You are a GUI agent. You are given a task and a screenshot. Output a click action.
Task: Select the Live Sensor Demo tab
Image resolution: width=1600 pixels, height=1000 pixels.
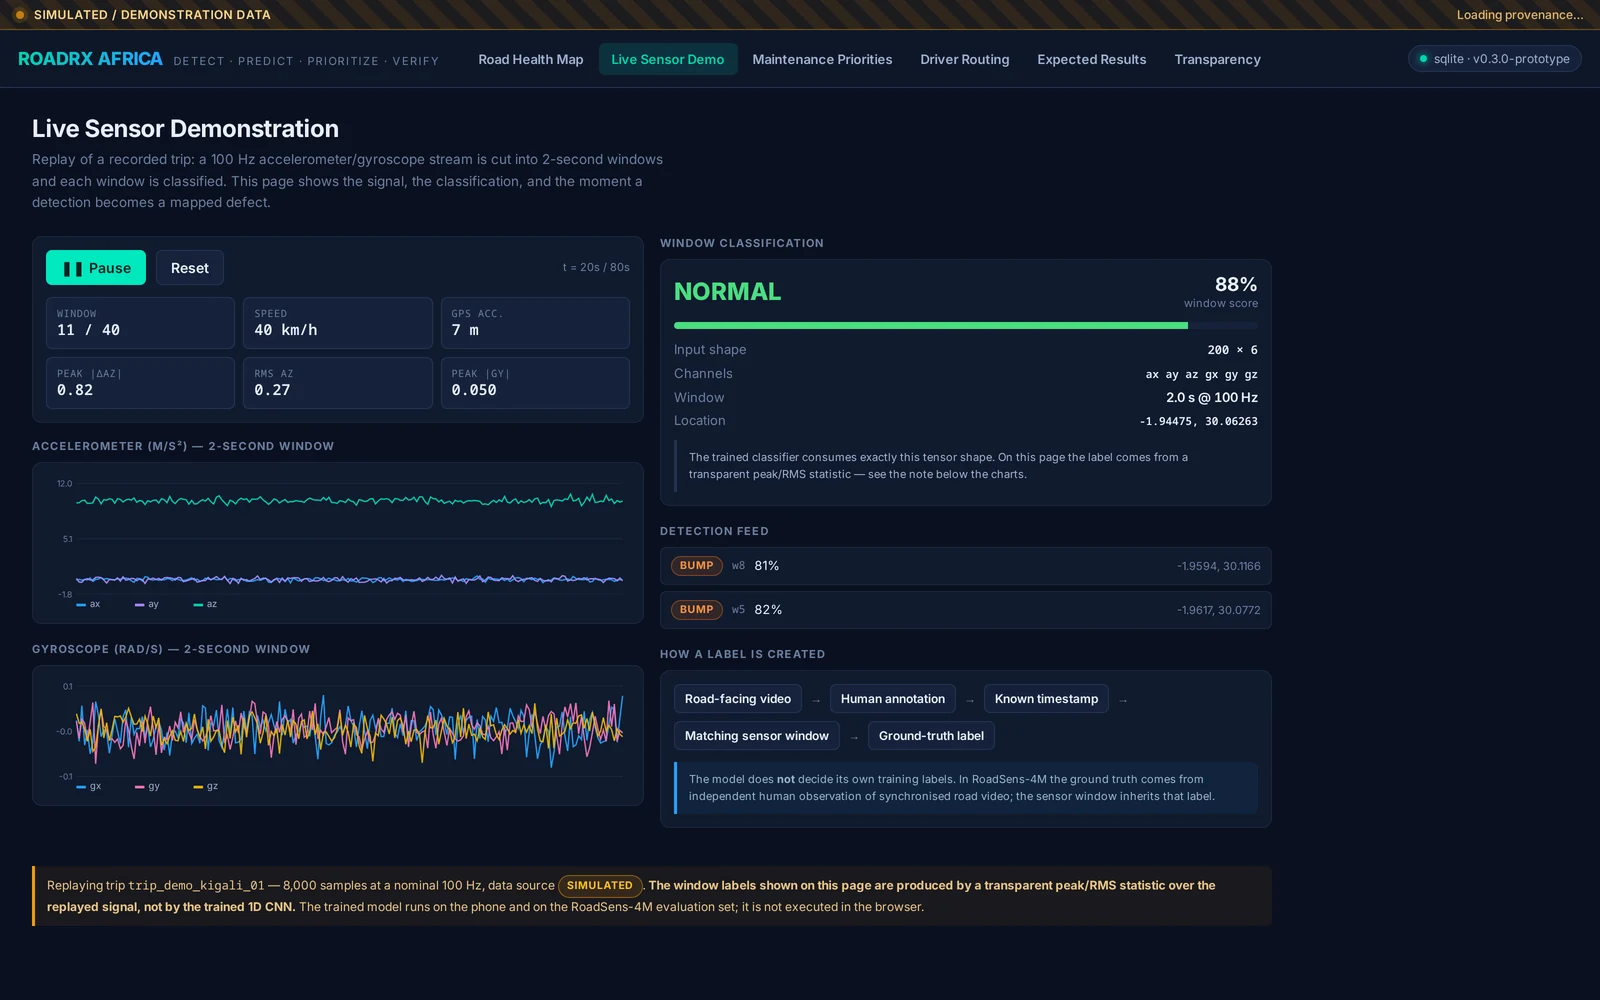click(x=668, y=59)
